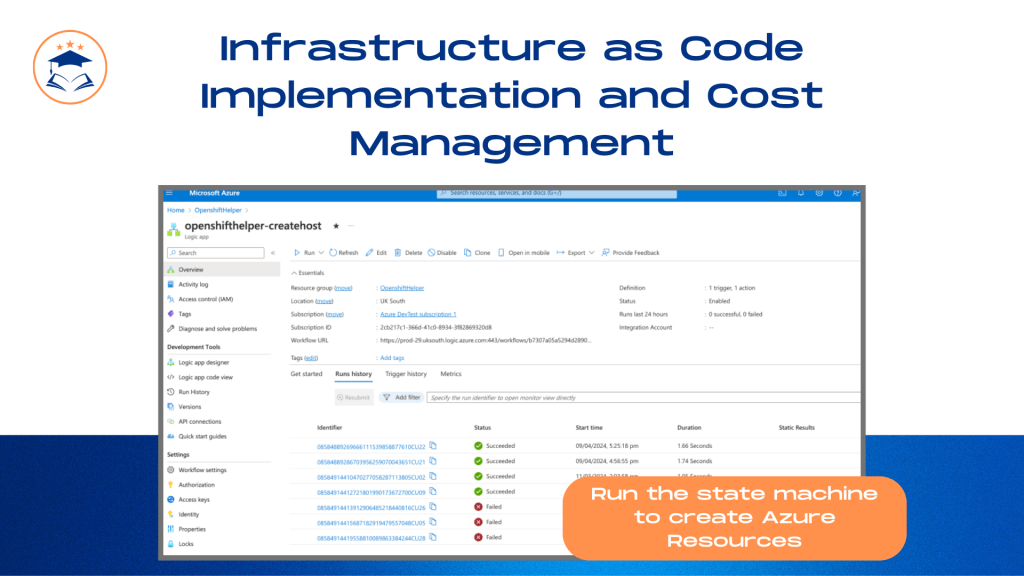Screen dimensions: 1024x576
Task: Open Access keys in the sidebar
Action: (194, 500)
